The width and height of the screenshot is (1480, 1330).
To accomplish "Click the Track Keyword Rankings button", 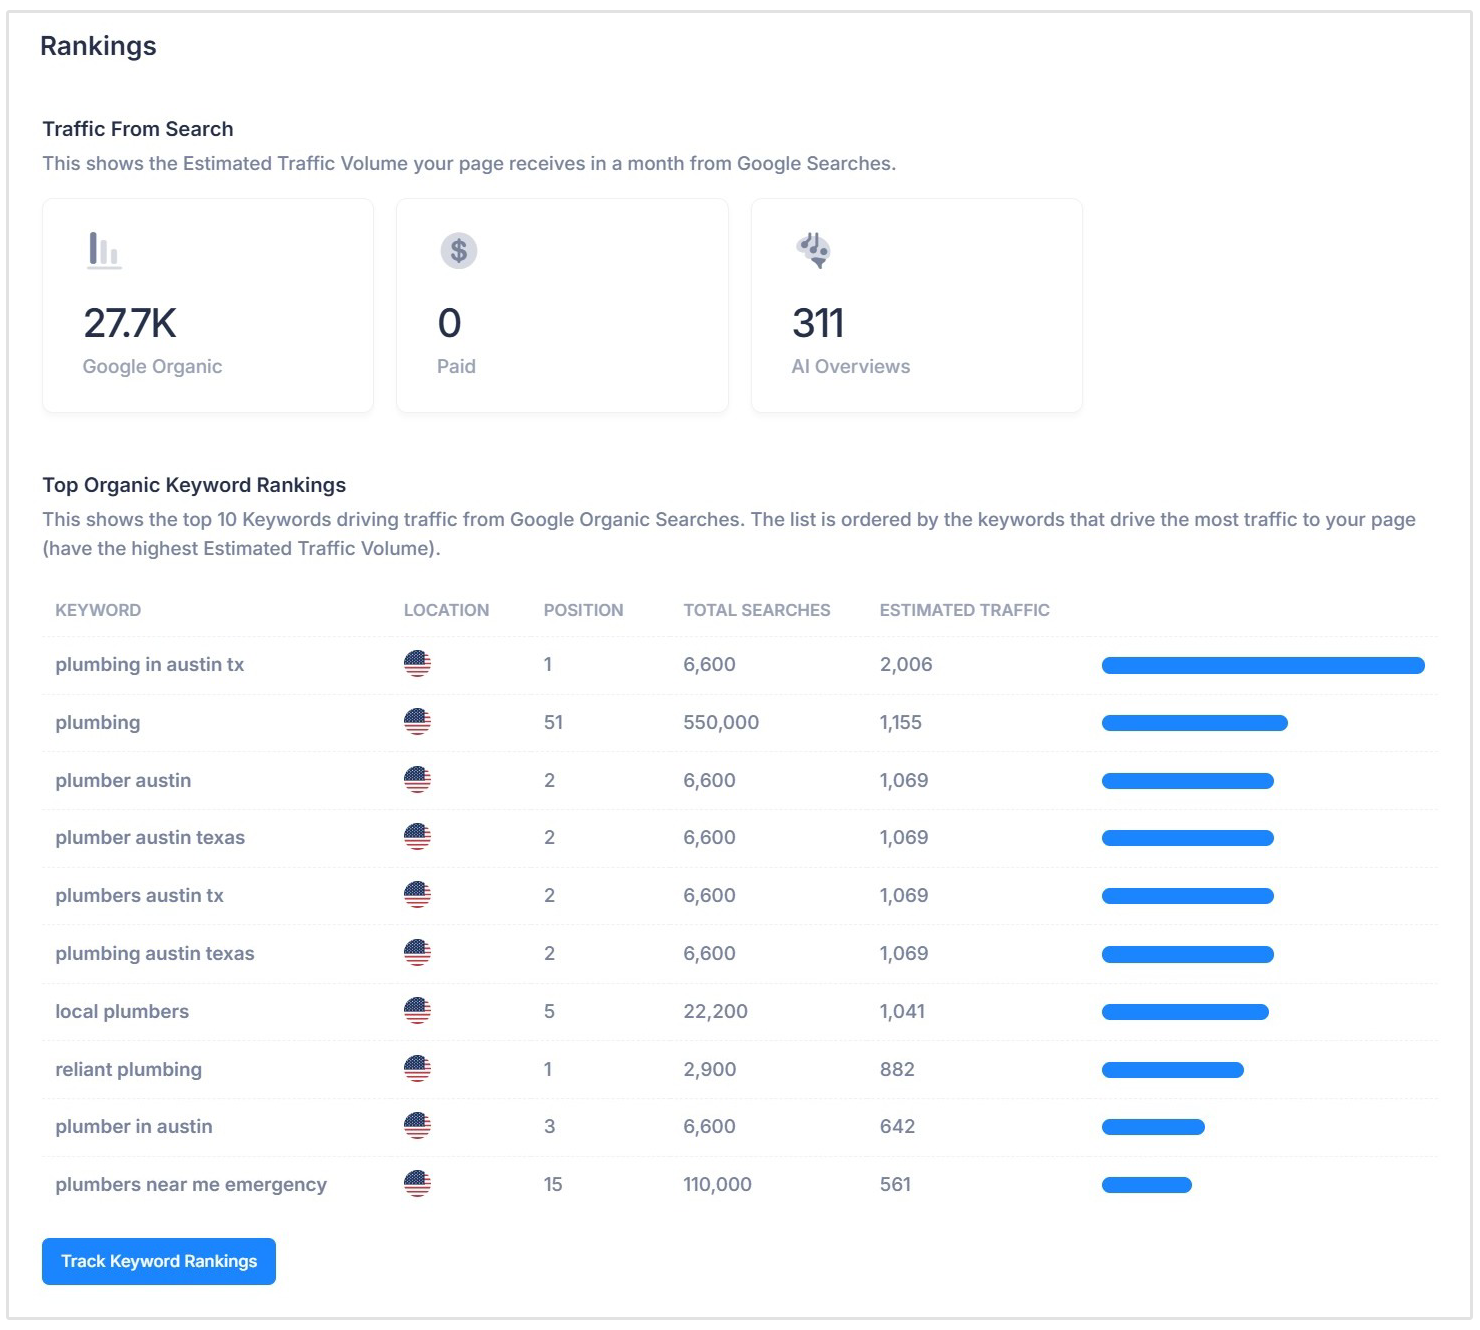I will (159, 1261).
